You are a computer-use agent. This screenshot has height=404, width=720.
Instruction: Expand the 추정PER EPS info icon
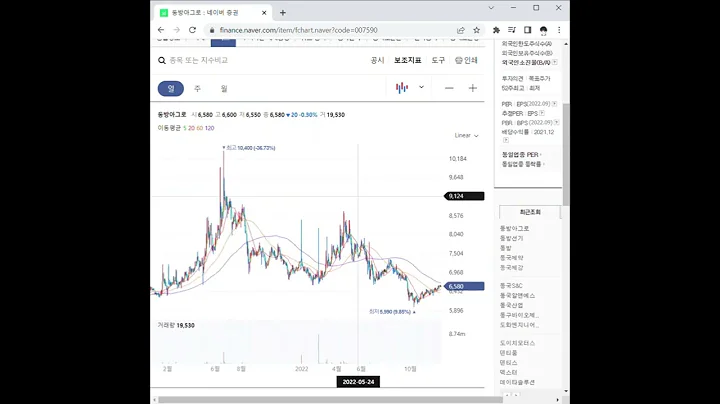542,113
